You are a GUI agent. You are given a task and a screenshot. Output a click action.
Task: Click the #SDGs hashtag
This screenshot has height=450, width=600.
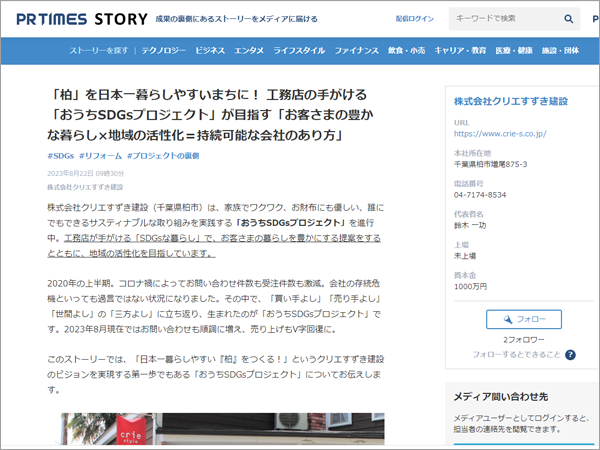tap(60, 156)
